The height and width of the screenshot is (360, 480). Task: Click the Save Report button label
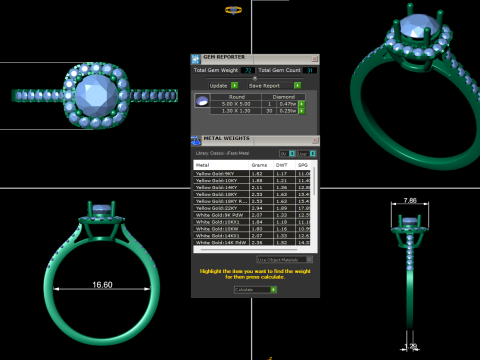264,86
